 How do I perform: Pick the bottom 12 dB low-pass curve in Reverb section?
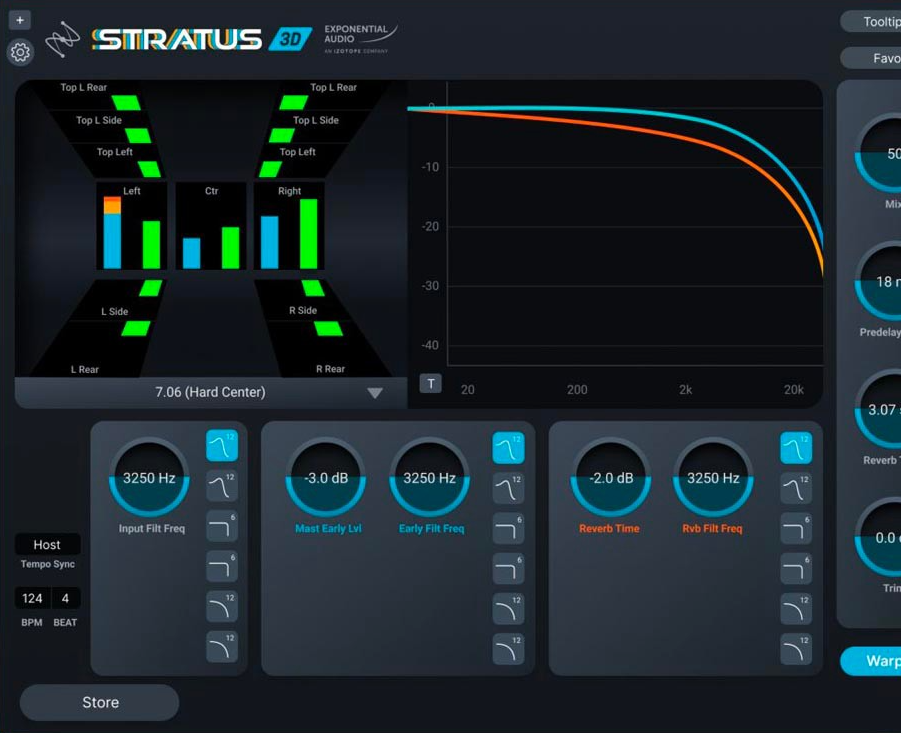pos(796,649)
